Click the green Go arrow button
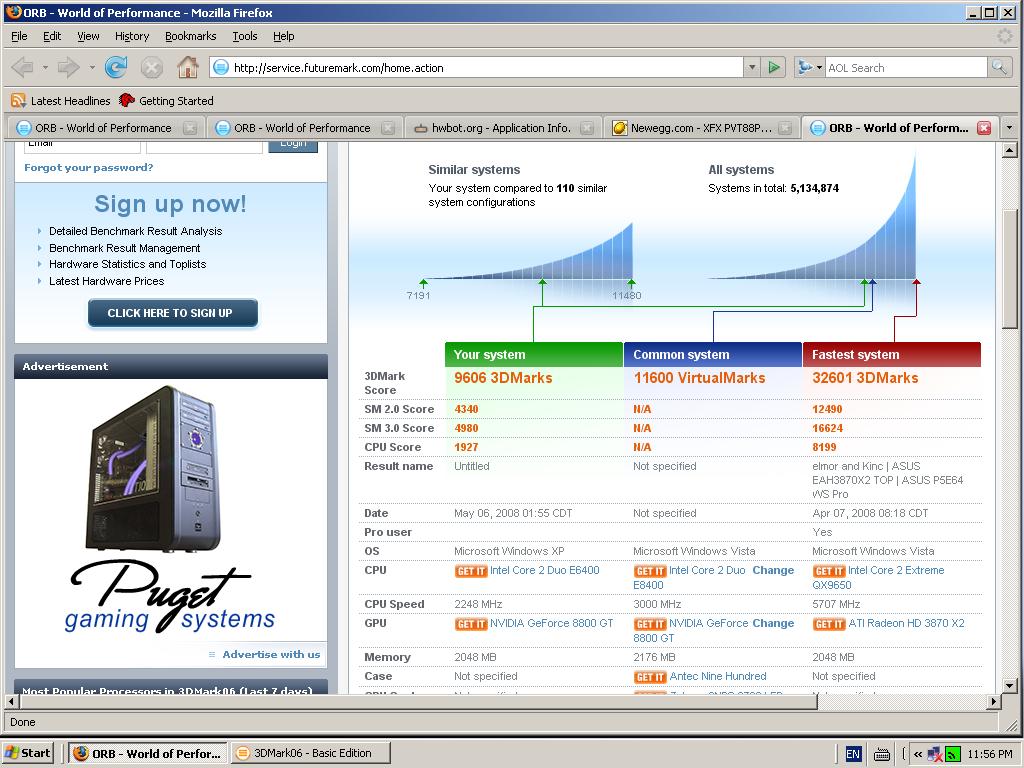Viewport: 1024px width, 768px height. tap(774, 67)
